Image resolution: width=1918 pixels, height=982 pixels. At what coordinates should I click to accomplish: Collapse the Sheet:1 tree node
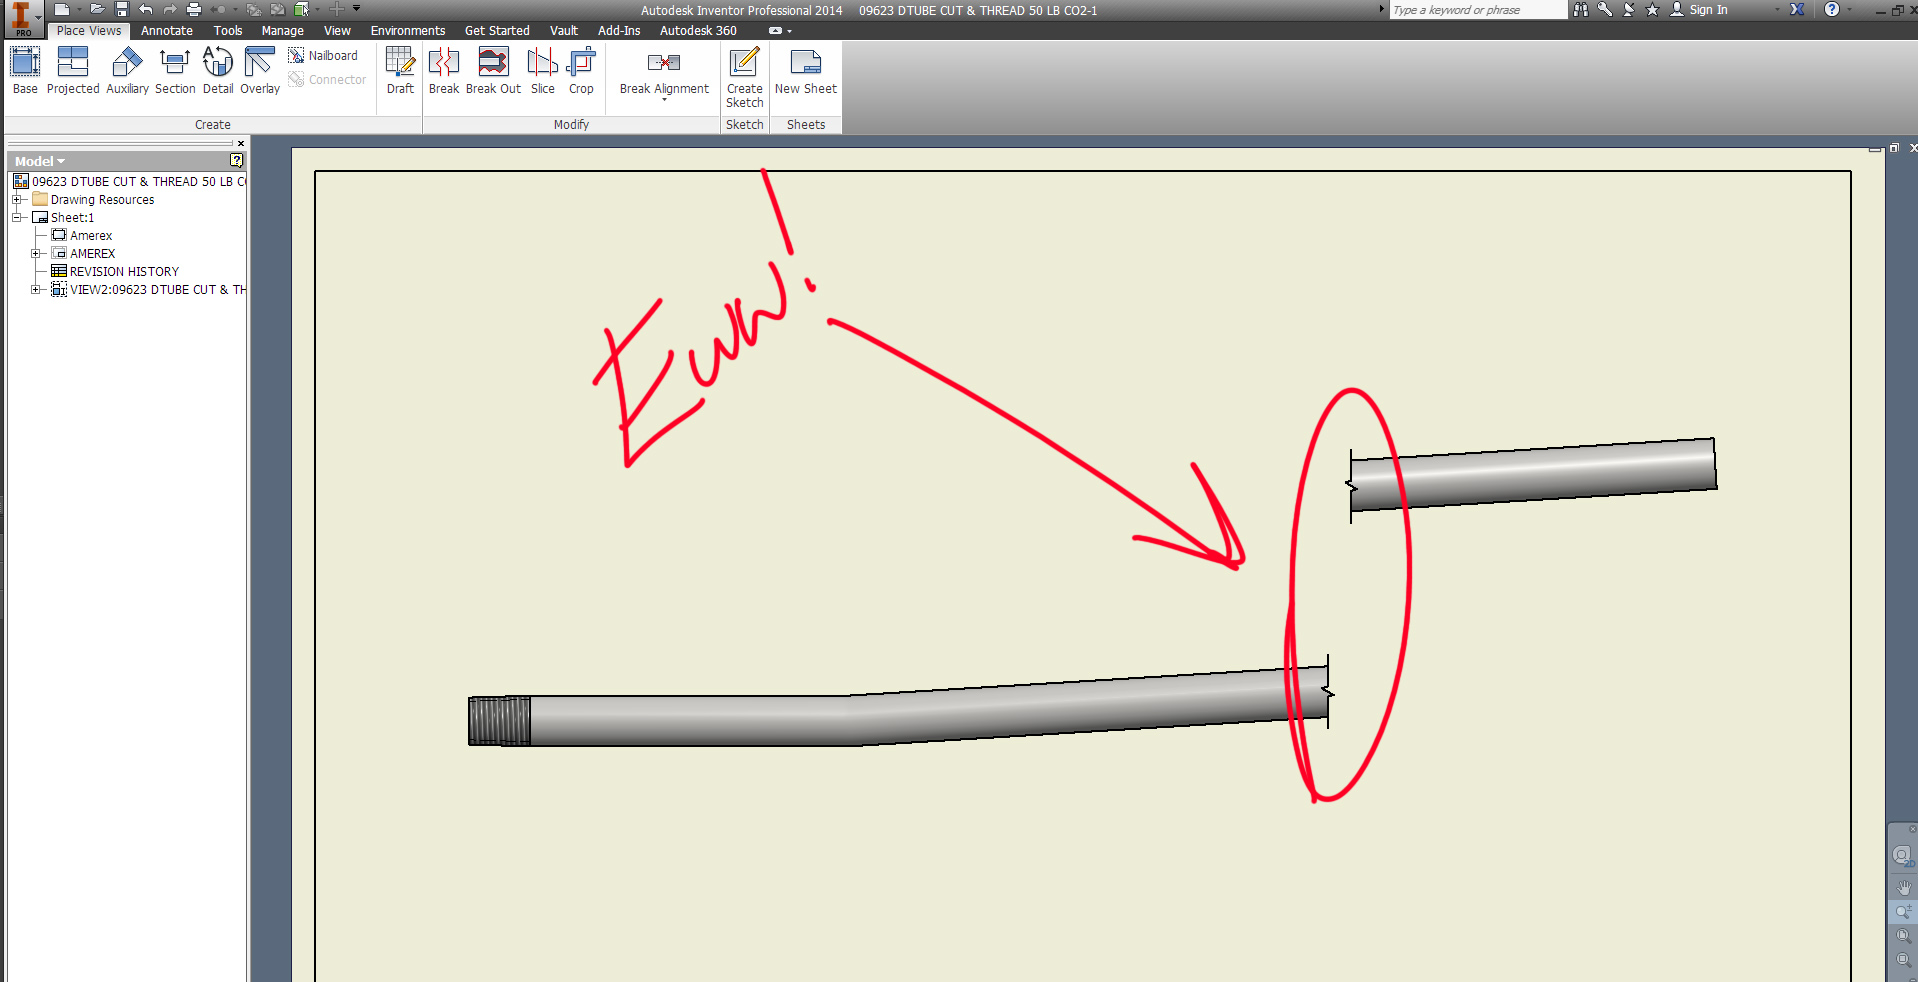click(17, 218)
